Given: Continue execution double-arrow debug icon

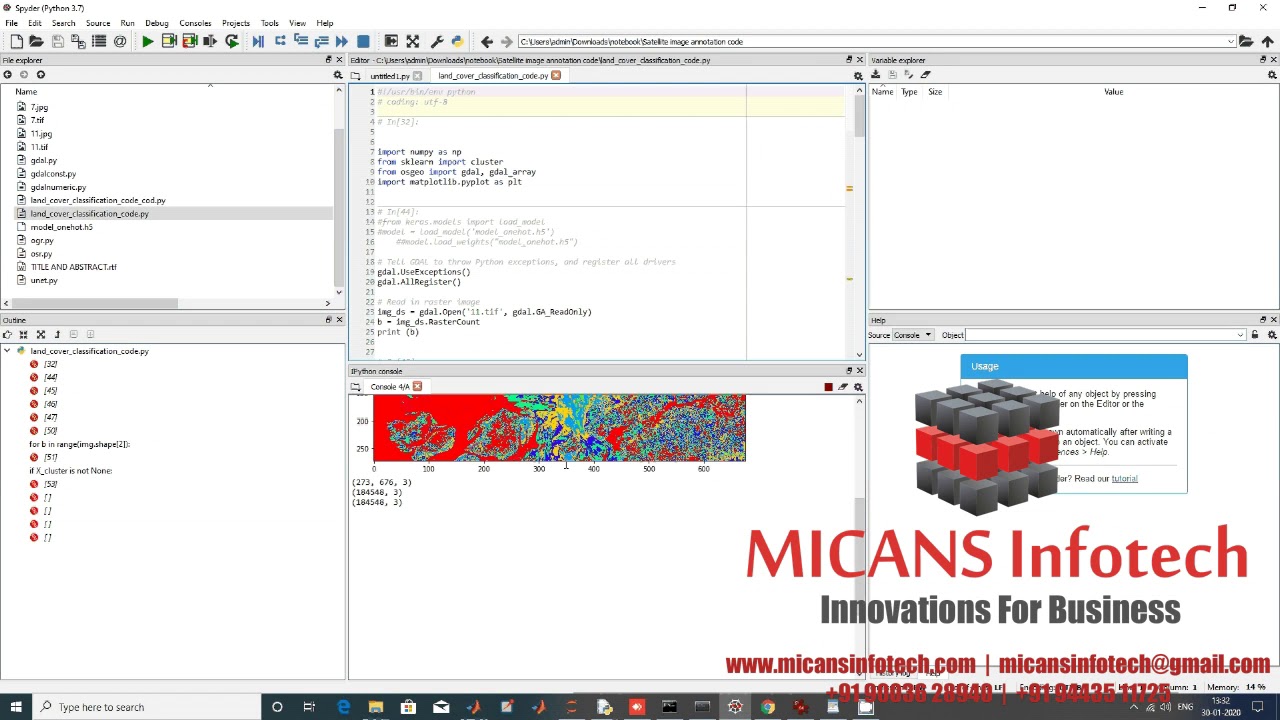Looking at the screenshot, I should click(x=342, y=41).
